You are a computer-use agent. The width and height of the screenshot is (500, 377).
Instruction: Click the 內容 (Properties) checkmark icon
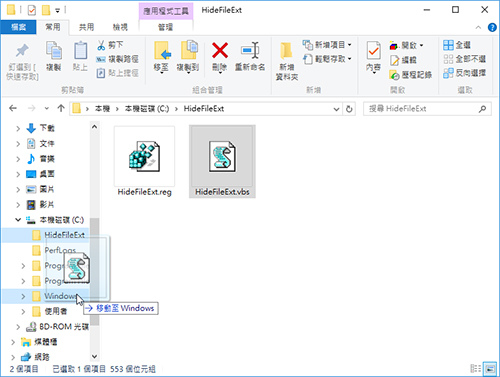coord(373,51)
